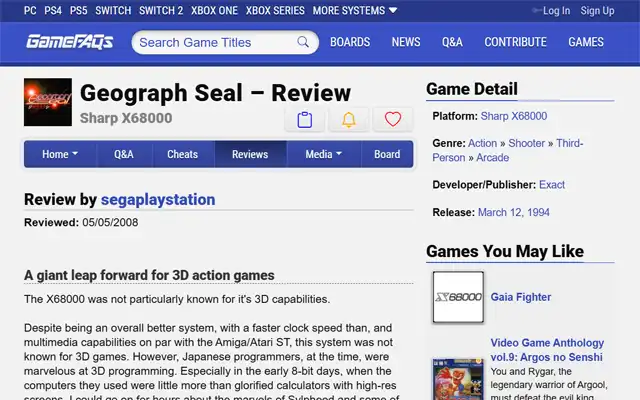Open reviewer segaplaystation's profile
The height and width of the screenshot is (400, 640).
point(158,200)
